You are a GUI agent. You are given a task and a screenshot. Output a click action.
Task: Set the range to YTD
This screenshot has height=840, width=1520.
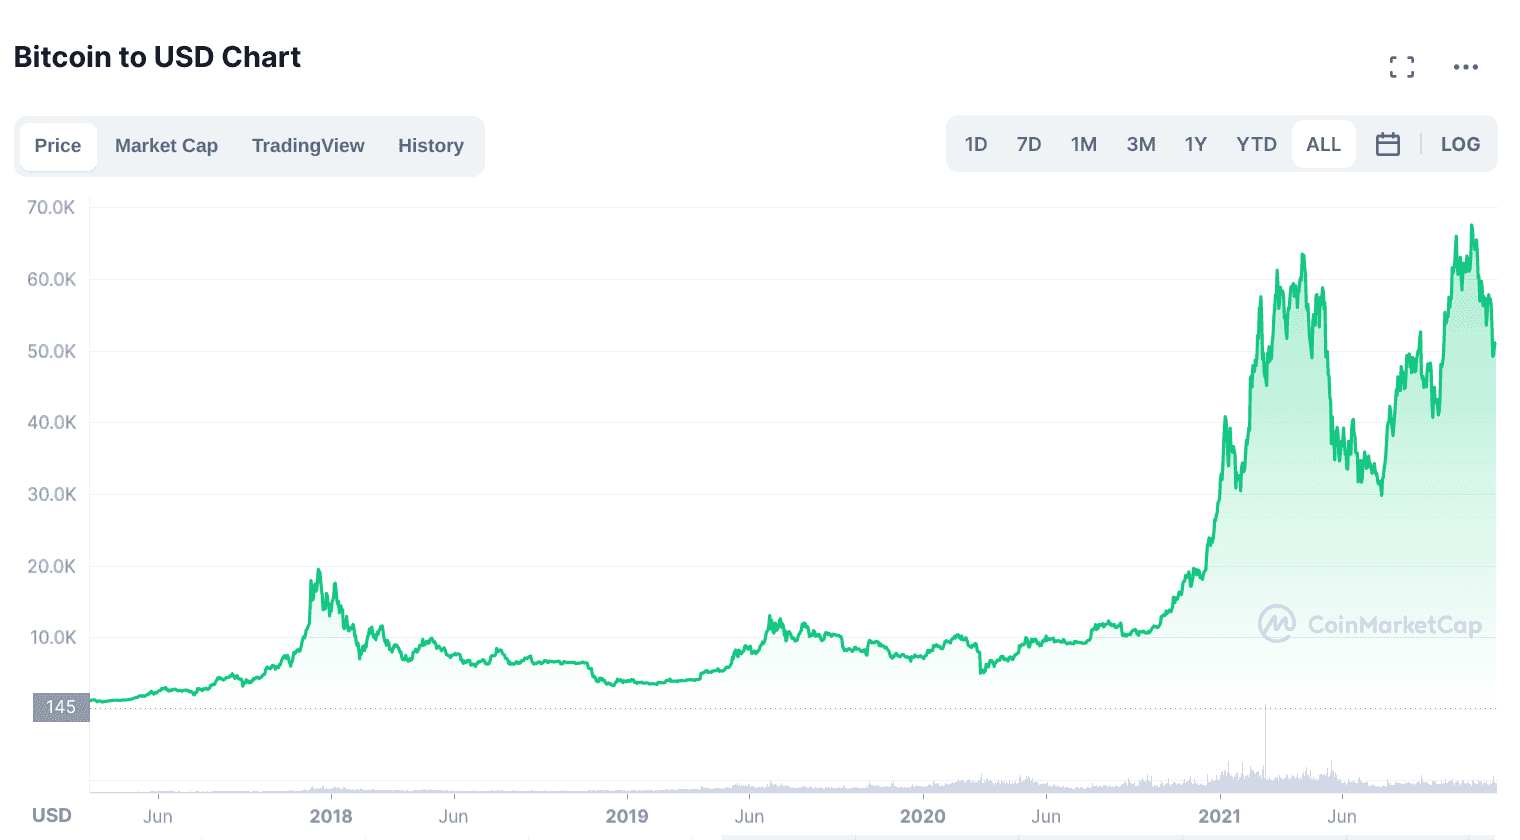click(1256, 144)
